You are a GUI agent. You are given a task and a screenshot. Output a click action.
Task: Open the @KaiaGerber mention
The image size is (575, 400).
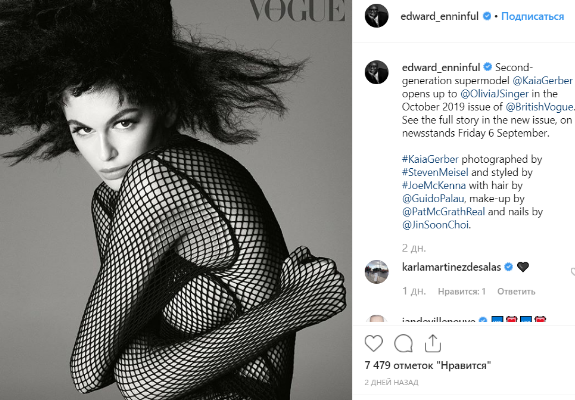click(x=542, y=81)
